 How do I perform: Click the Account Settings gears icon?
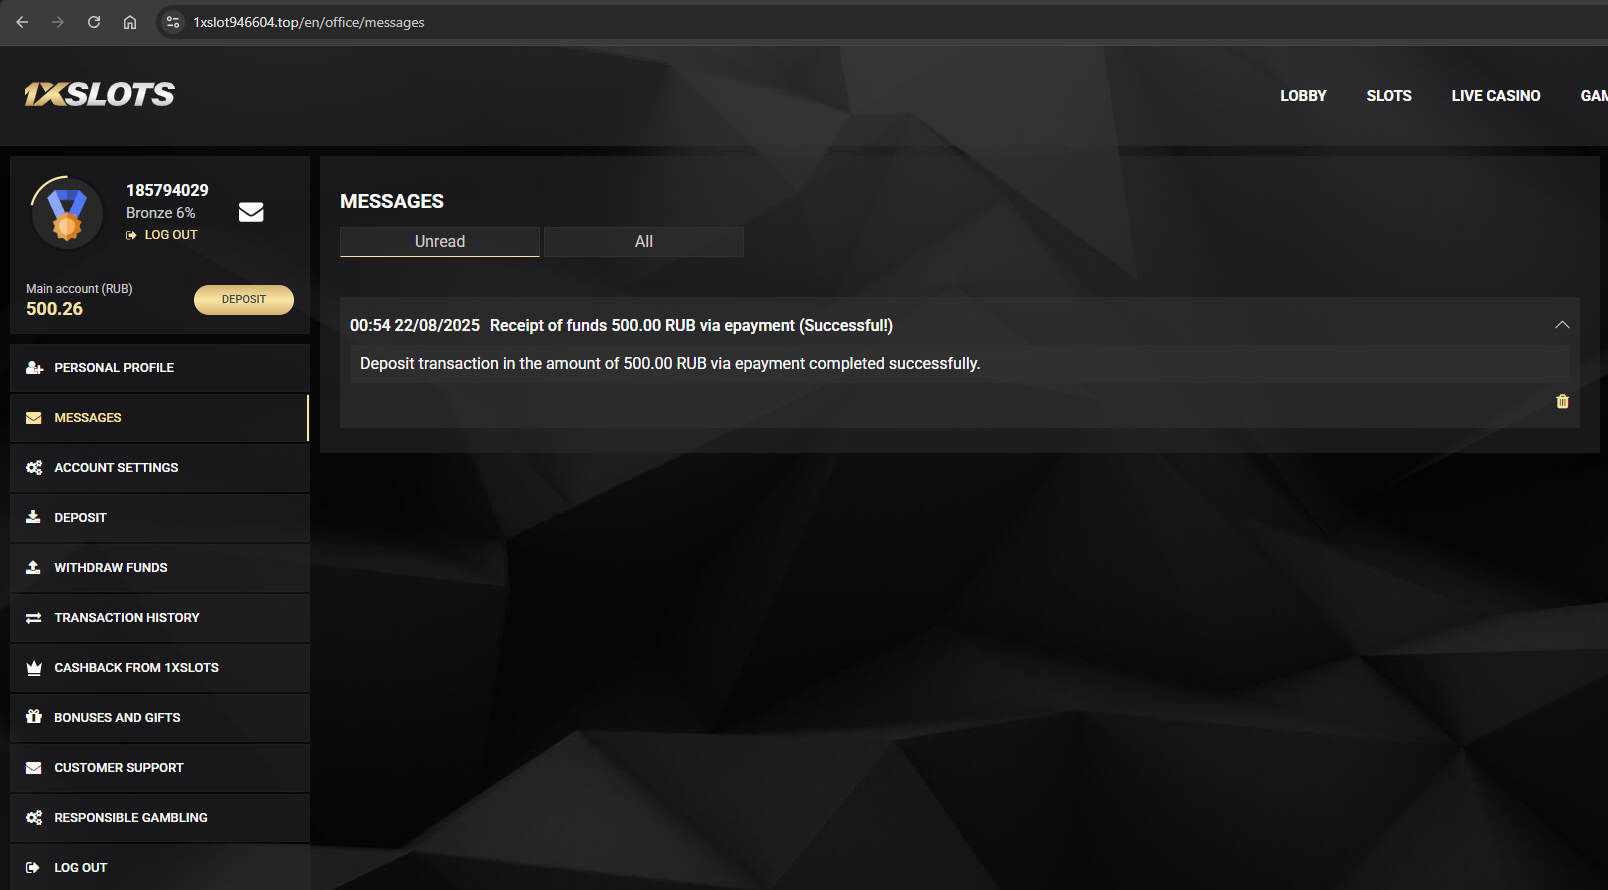34,468
